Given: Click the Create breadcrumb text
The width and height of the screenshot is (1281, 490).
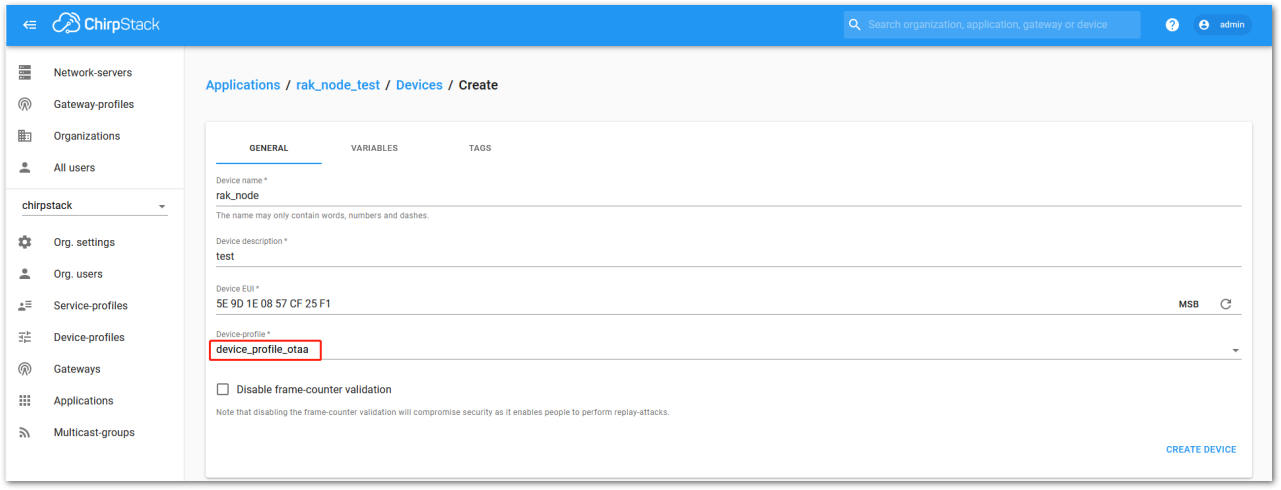Looking at the screenshot, I should 478,85.
